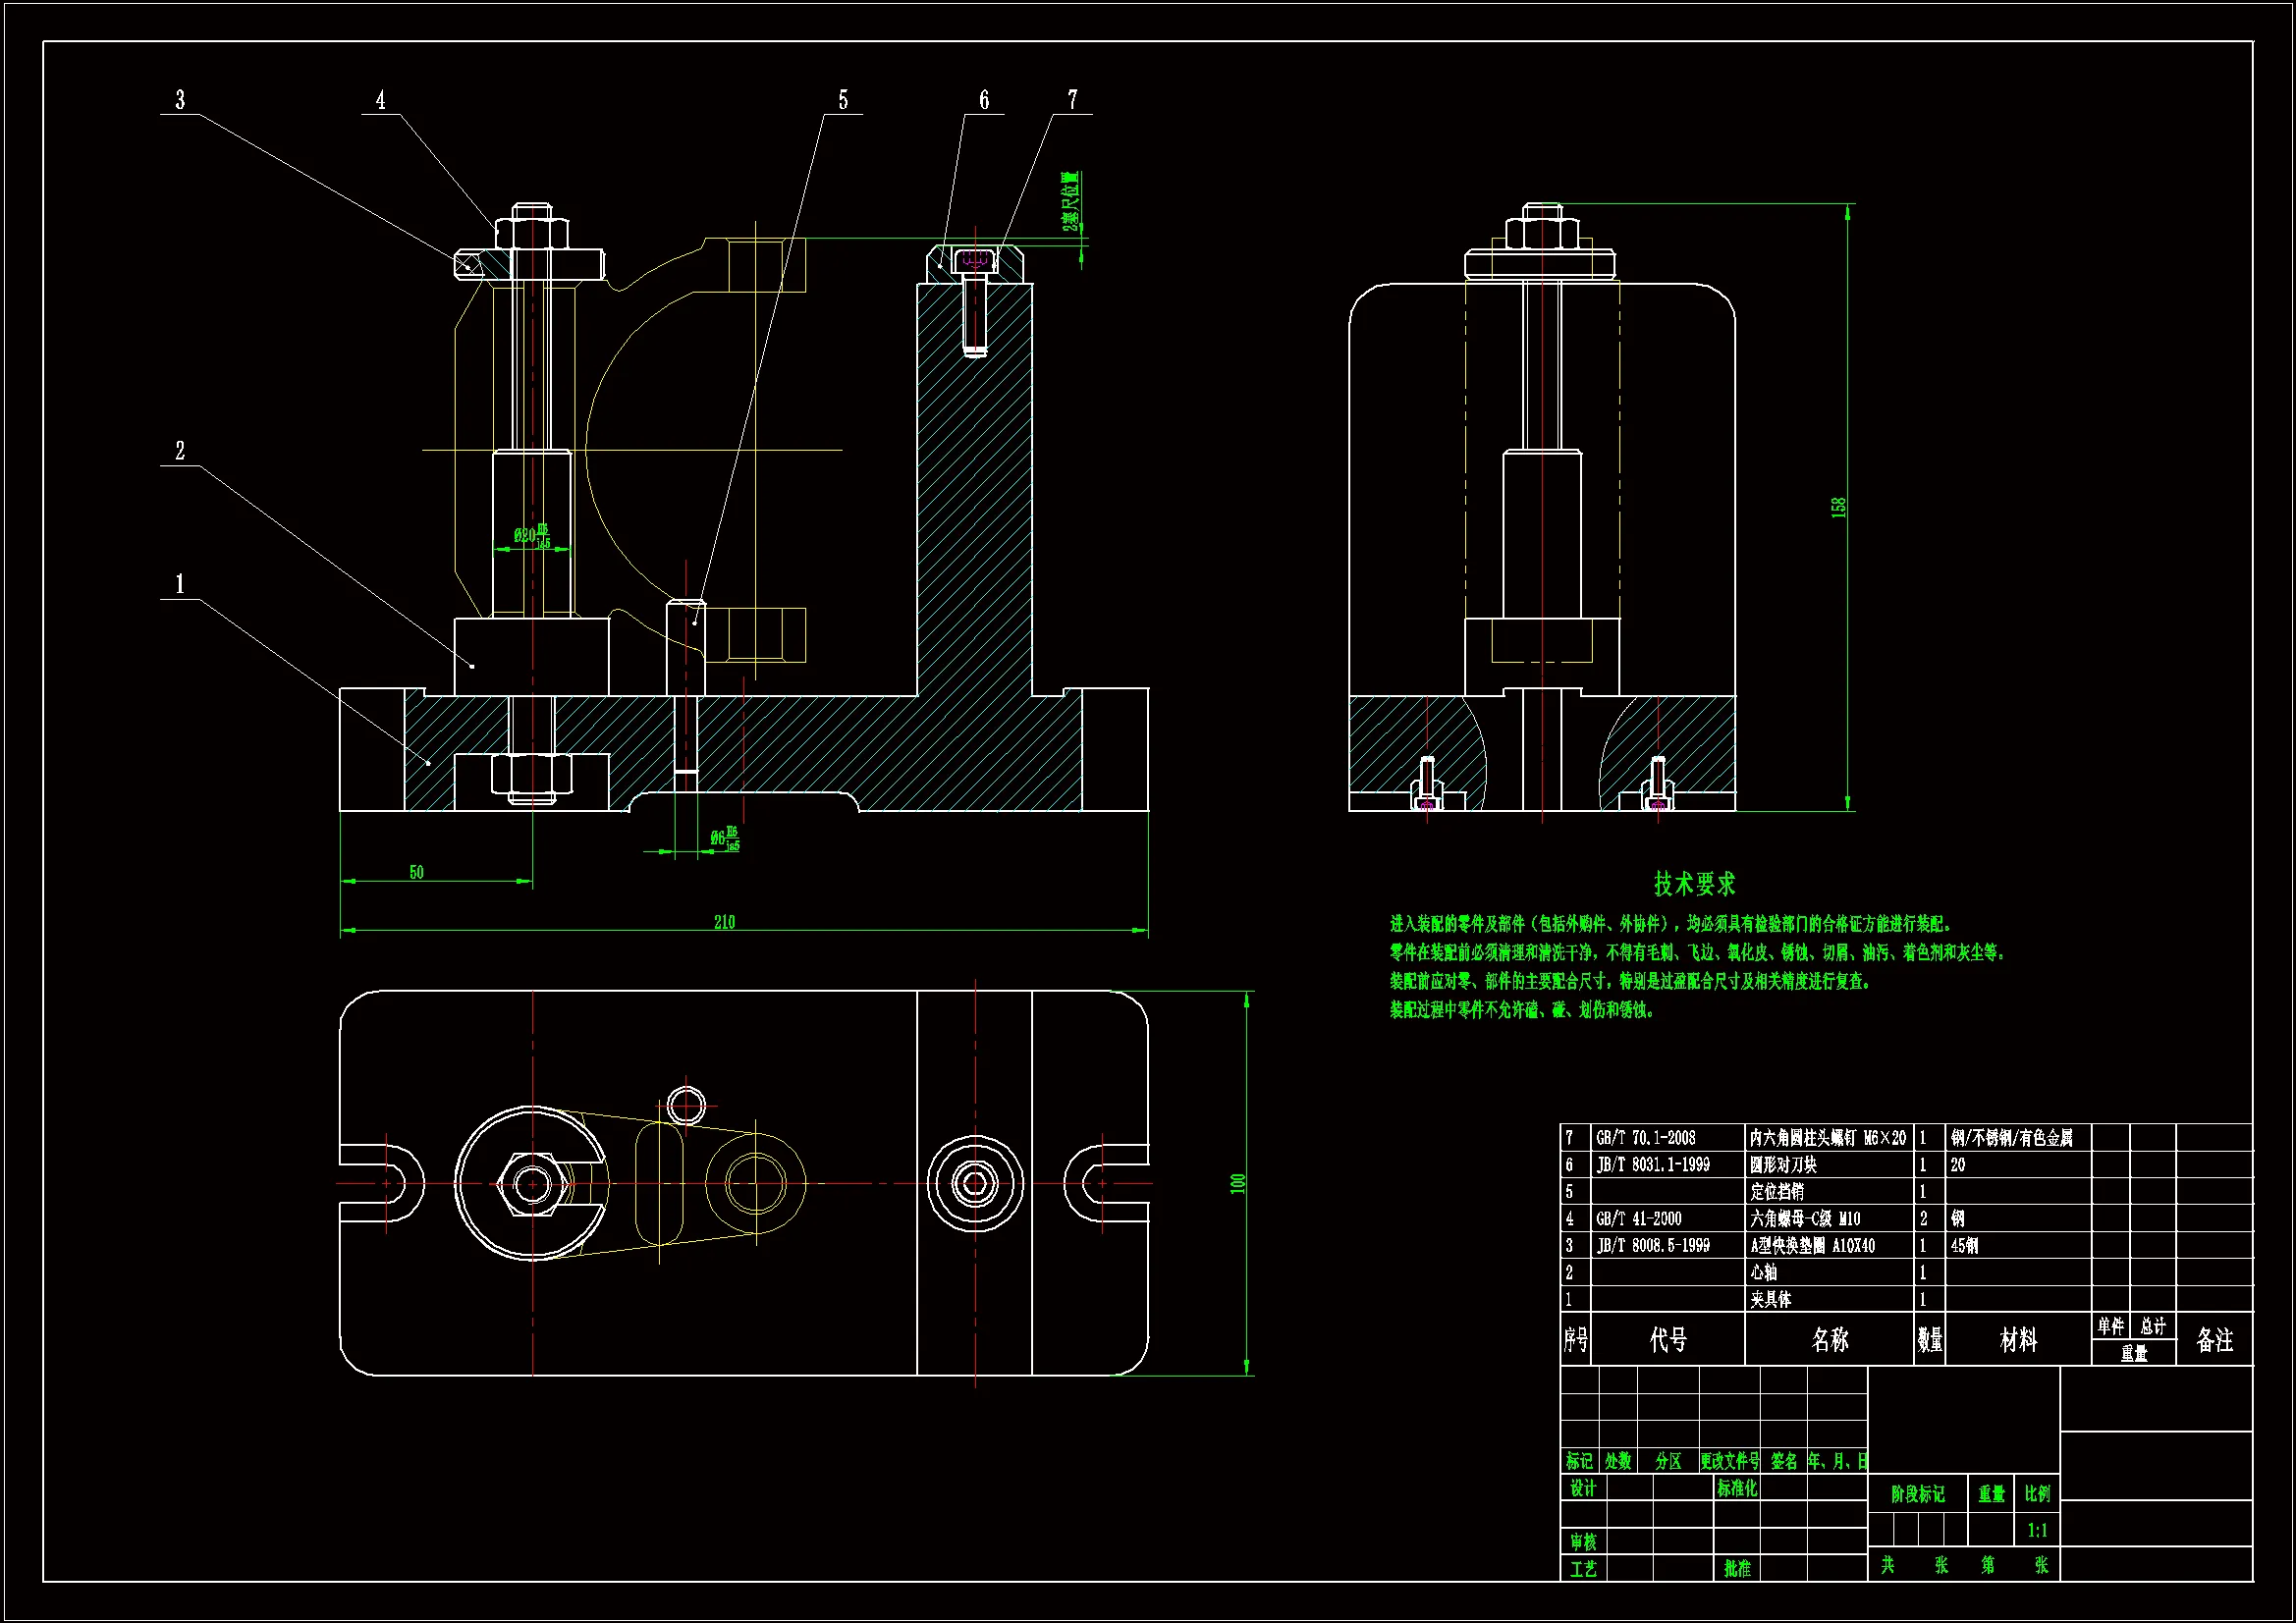Select part balloon number 5
Viewport: 2296px width, 1623px height.
click(x=843, y=100)
